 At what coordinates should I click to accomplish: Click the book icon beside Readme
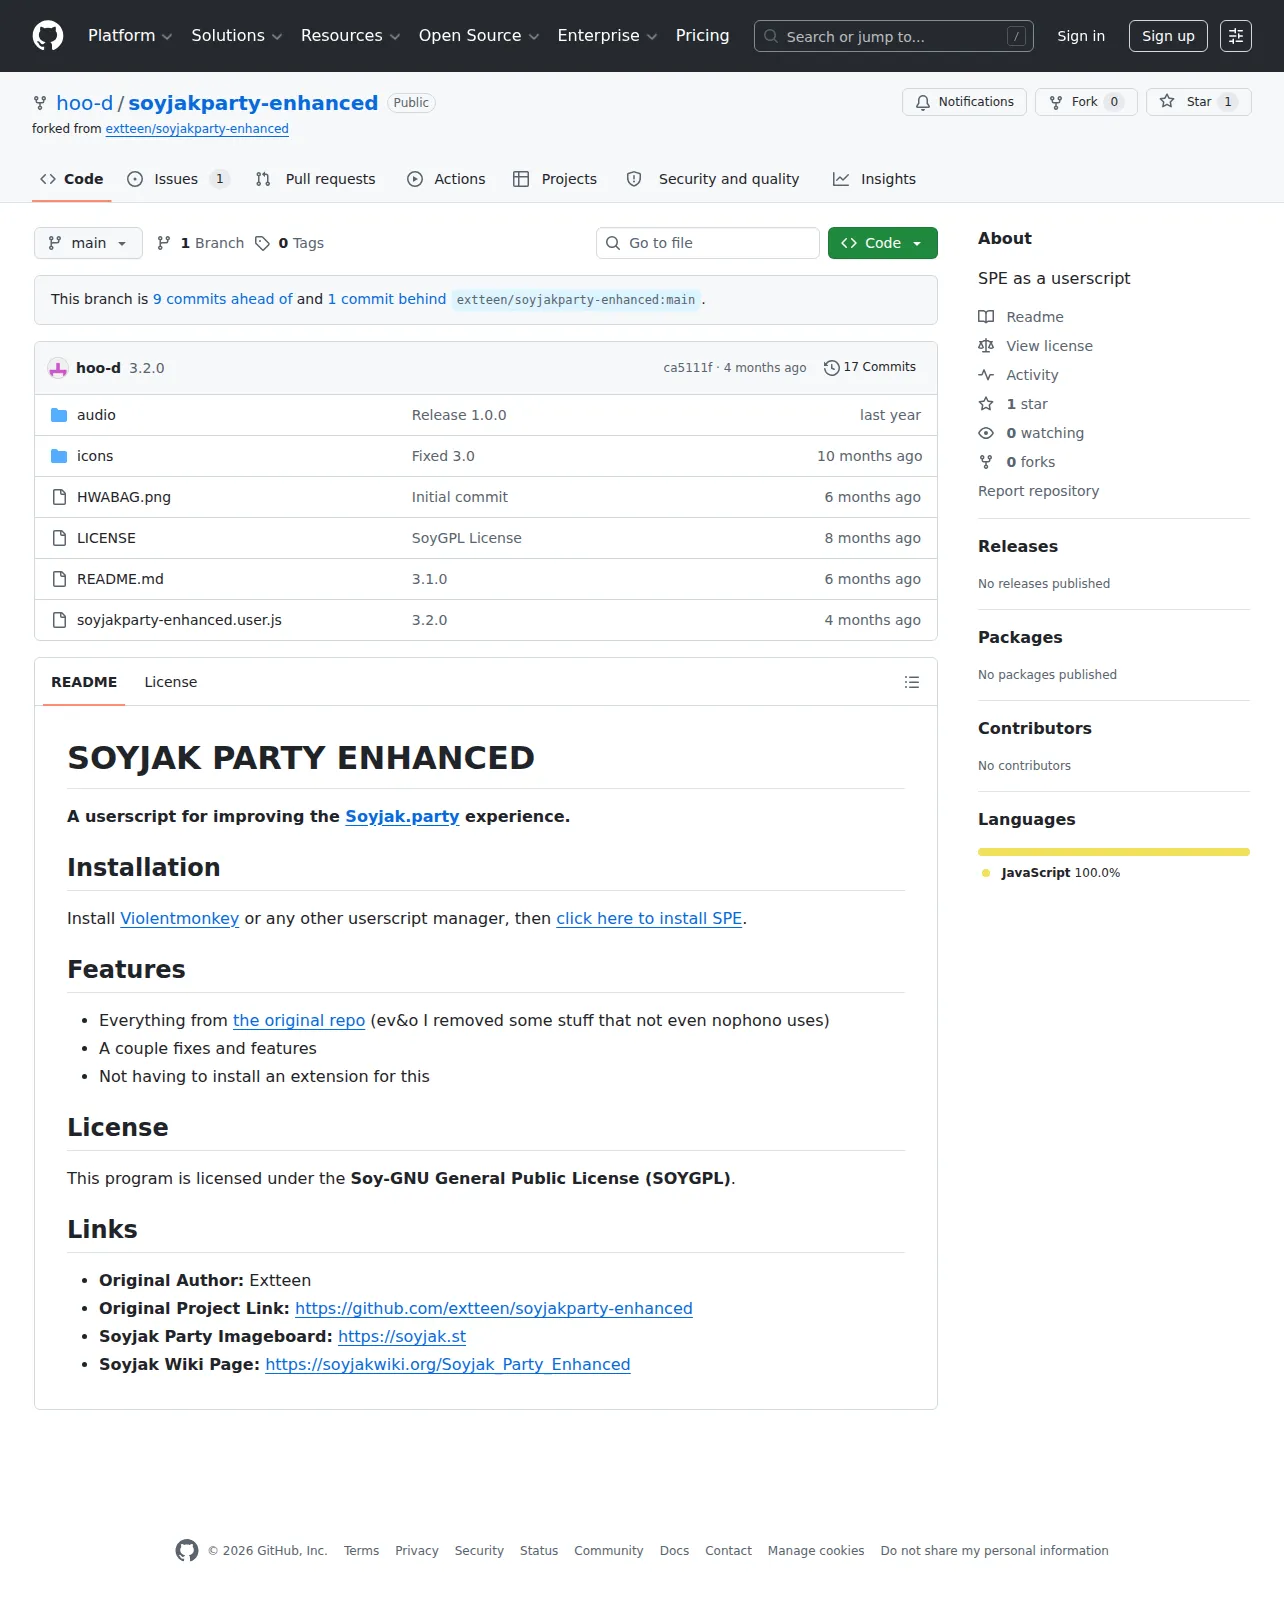986,317
